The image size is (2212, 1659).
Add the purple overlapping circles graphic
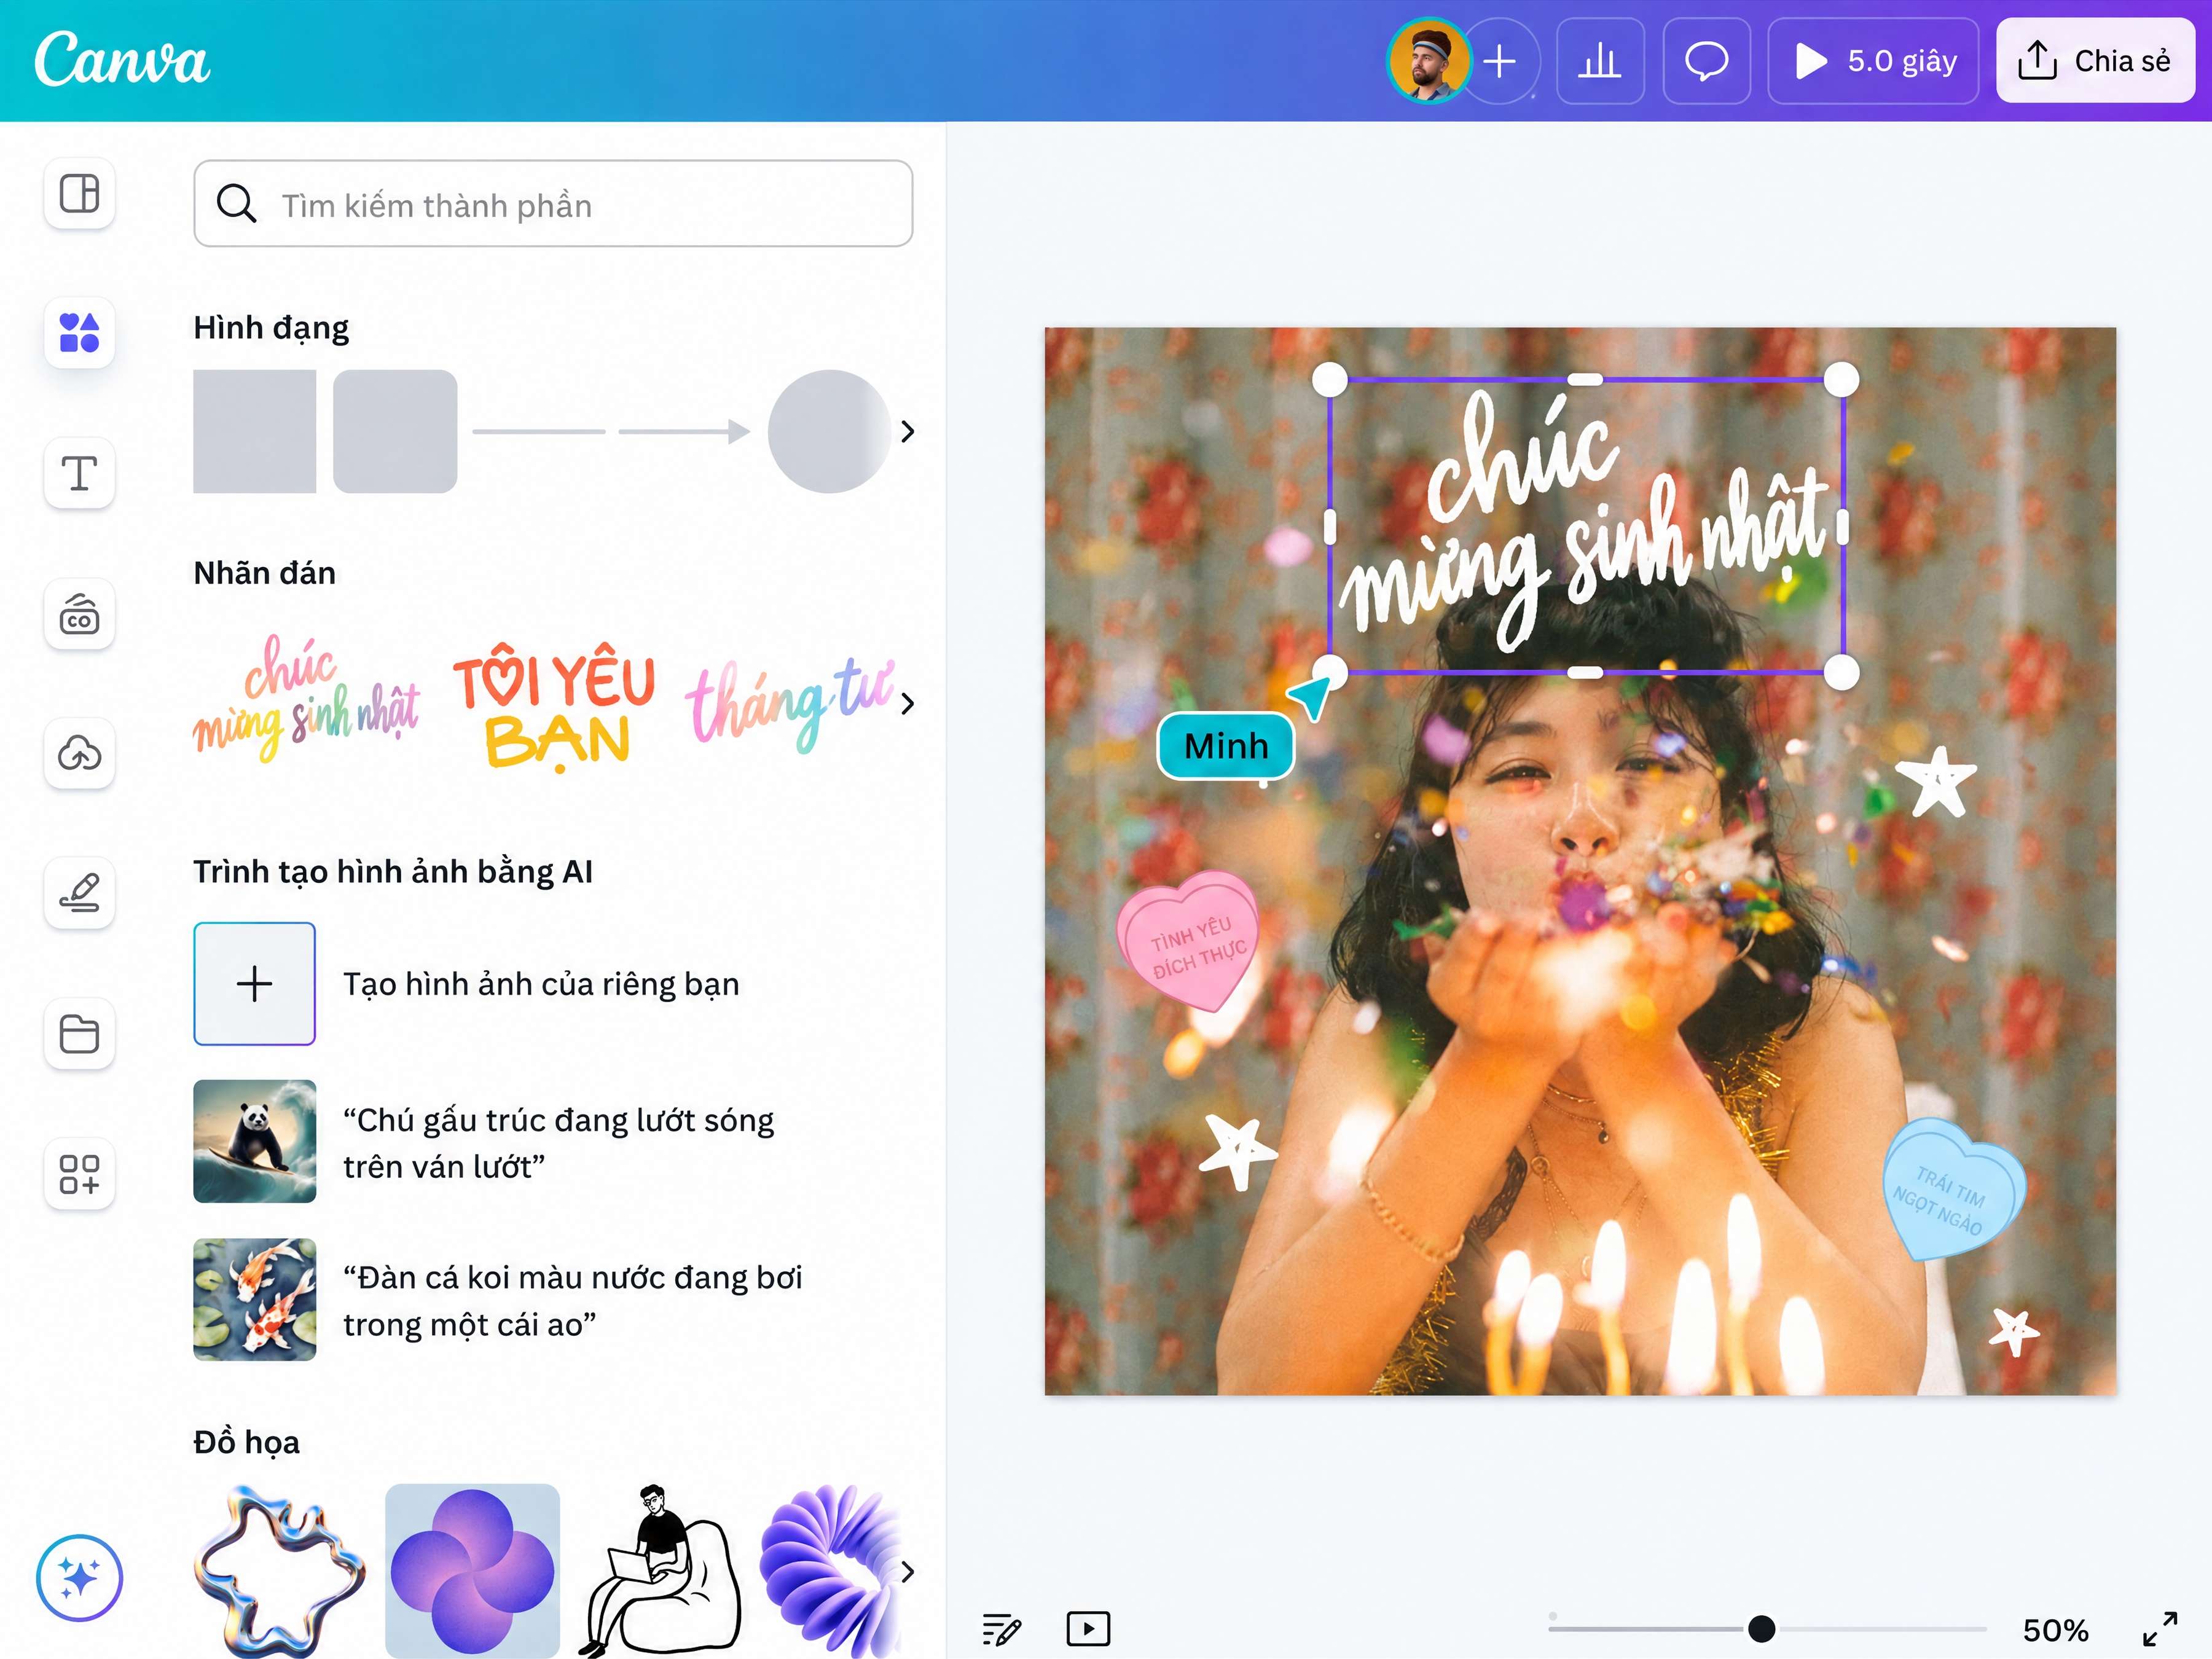coord(472,1570)
